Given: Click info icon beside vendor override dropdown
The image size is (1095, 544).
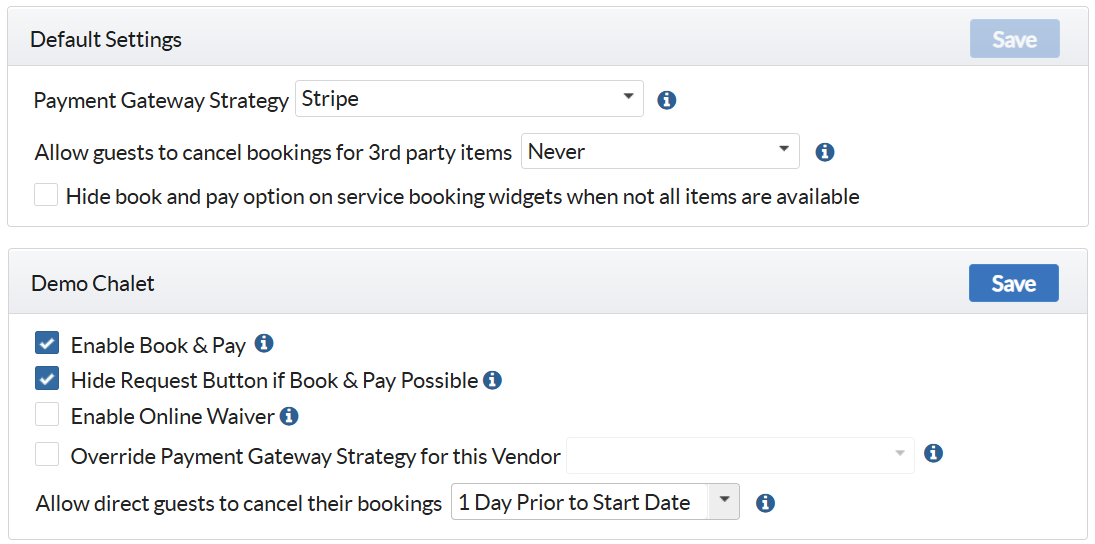Looking at the screenshot, I should tap(933, 453).
